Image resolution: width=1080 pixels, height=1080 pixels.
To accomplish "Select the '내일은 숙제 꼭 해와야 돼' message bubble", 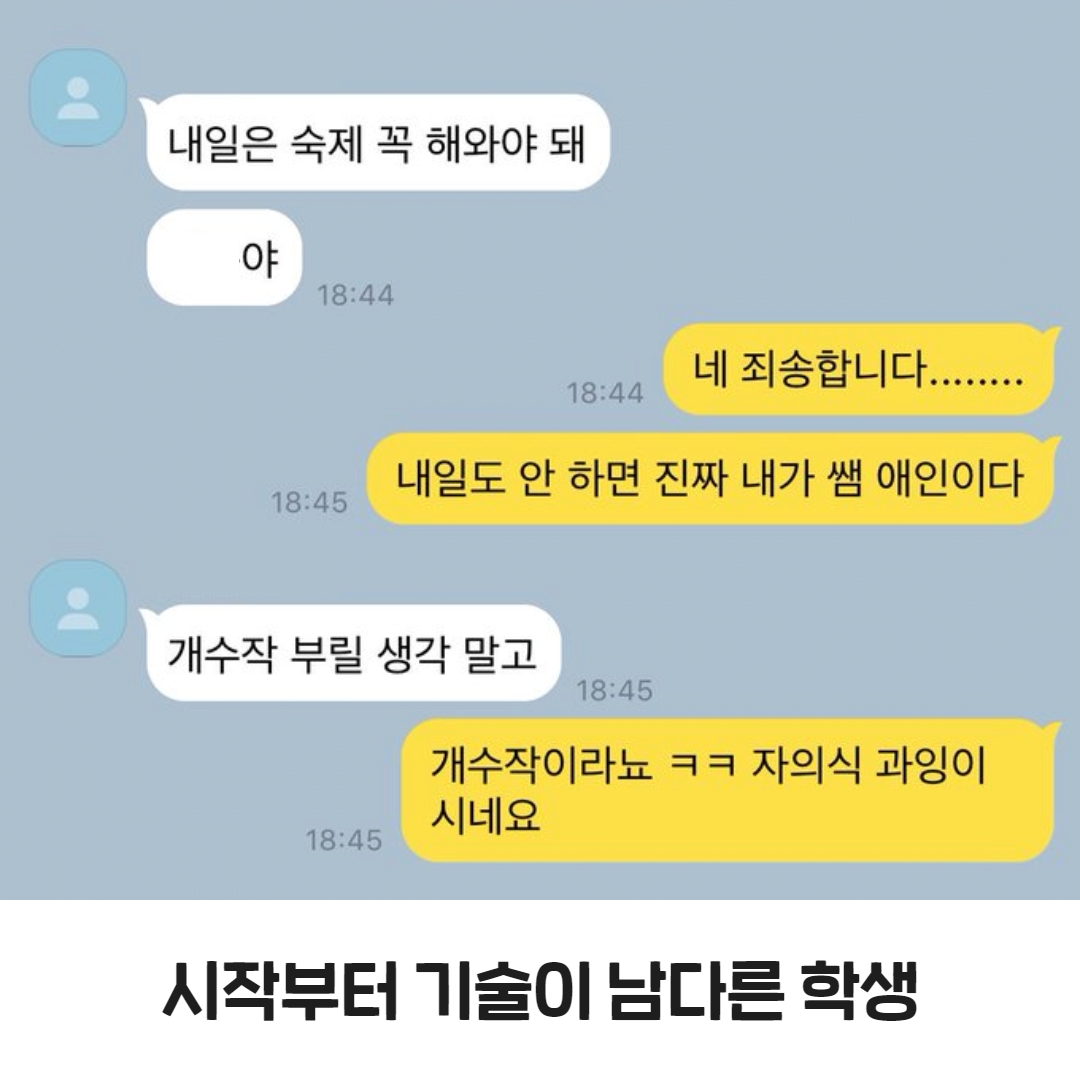I will coord(377,143).
